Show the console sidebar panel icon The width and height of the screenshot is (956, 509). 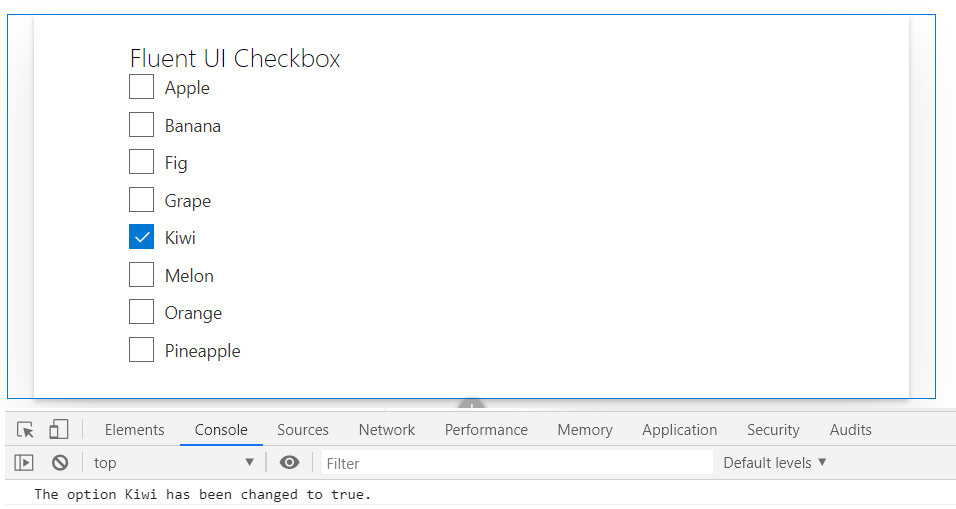[24, 463]
